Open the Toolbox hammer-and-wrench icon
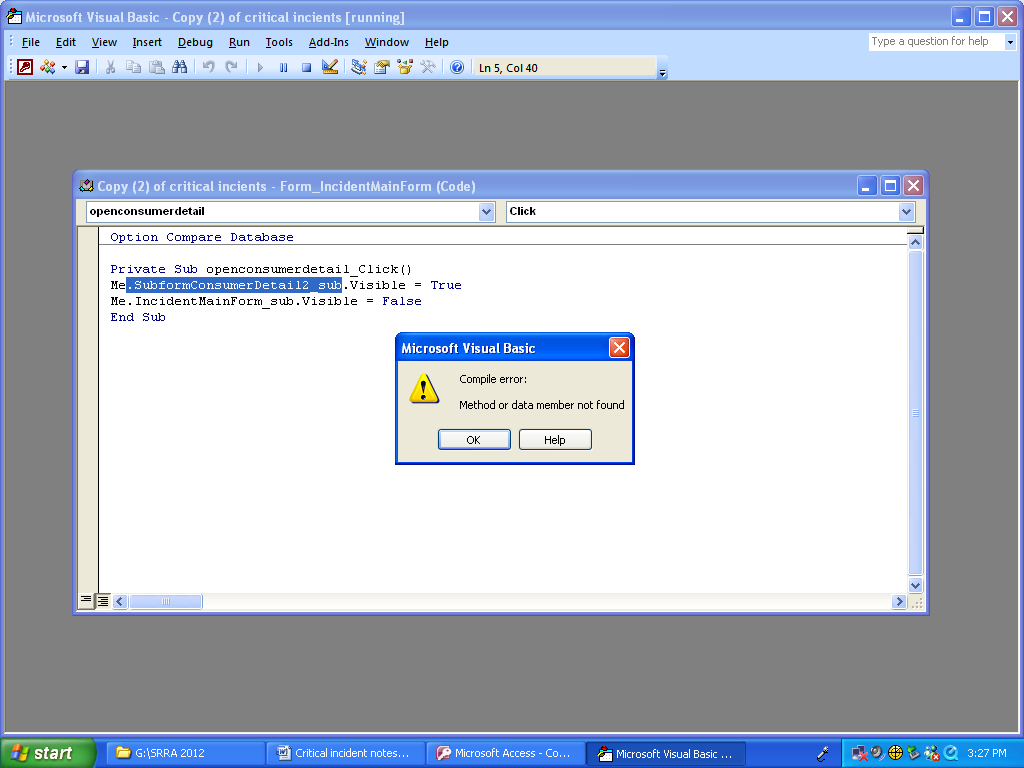The width and height of the screenshot is (1024, 768). click(428, 67)
